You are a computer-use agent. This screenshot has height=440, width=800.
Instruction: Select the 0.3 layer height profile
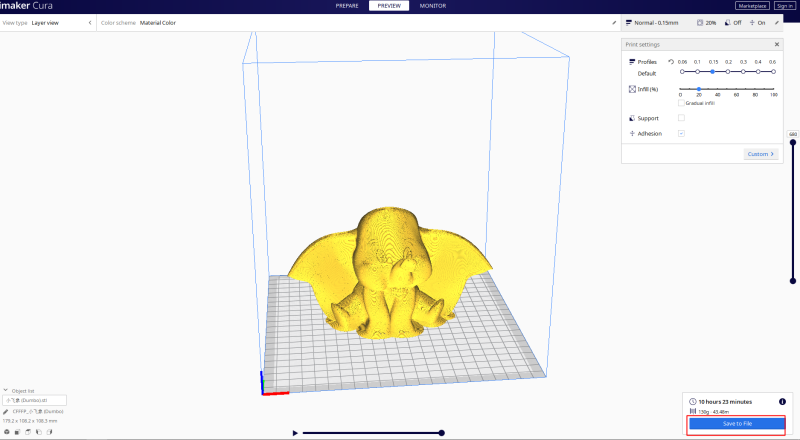pos(743,71)
